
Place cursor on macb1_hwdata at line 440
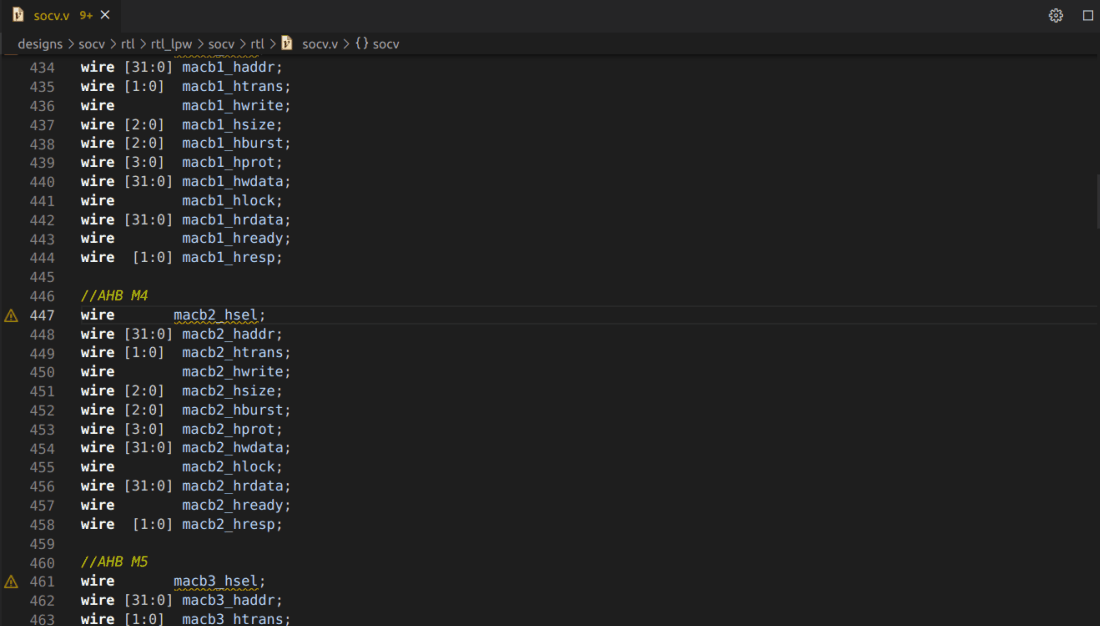[x=235, y=182]
